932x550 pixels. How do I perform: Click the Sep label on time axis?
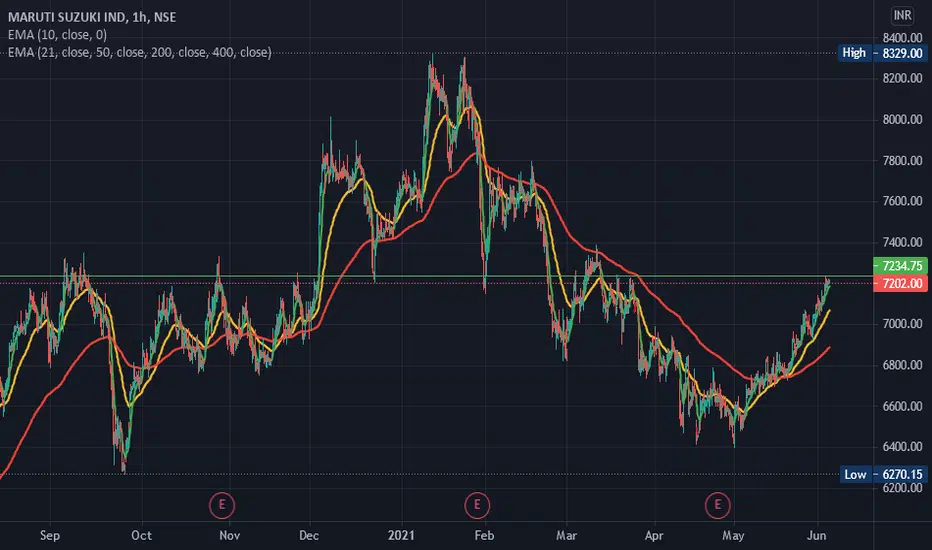[50, 536]
